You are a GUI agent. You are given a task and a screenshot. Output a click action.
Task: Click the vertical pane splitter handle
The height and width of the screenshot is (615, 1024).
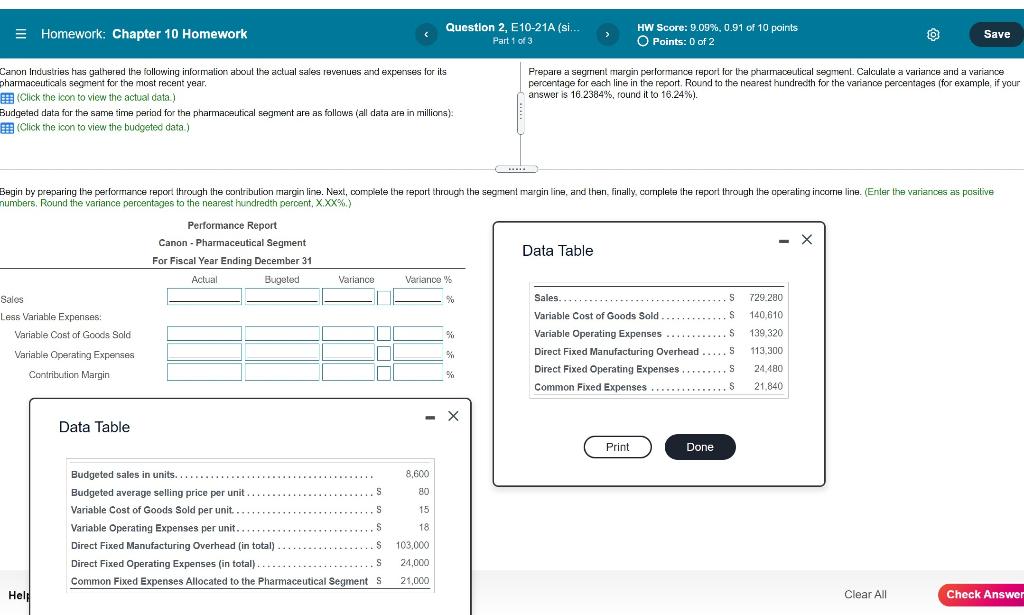coord(520,114)
